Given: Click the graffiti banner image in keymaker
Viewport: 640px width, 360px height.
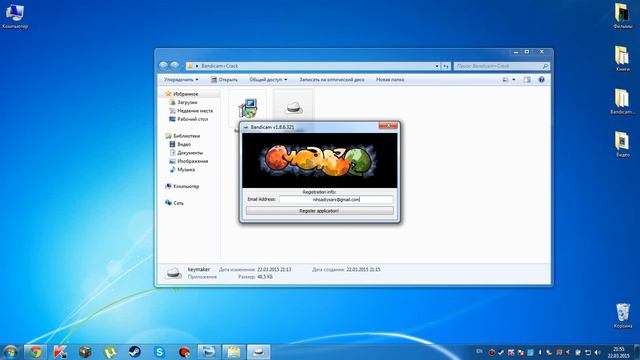Looking at the screenshot, I should 319,160.
